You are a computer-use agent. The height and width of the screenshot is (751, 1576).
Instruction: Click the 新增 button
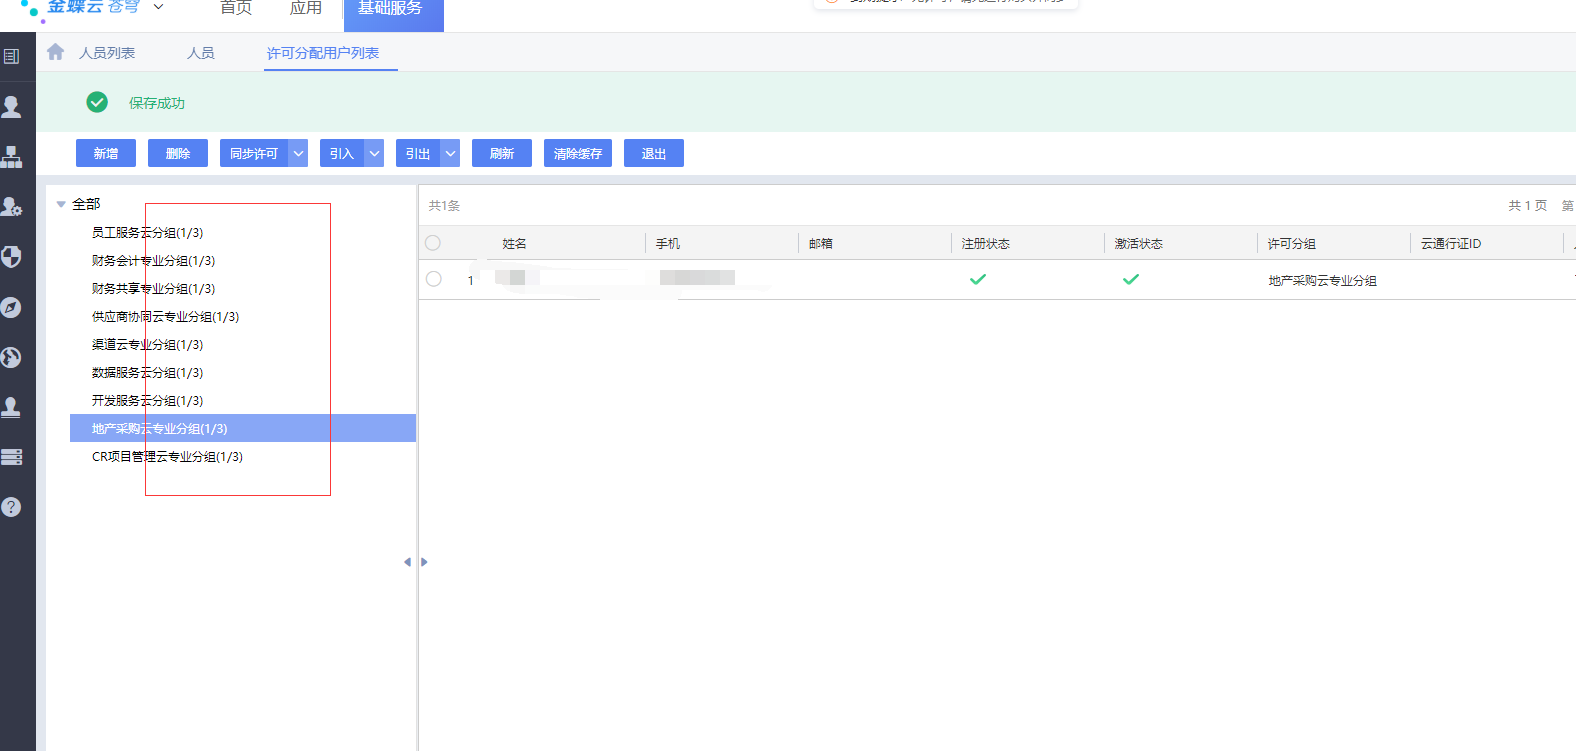point(106,153)
